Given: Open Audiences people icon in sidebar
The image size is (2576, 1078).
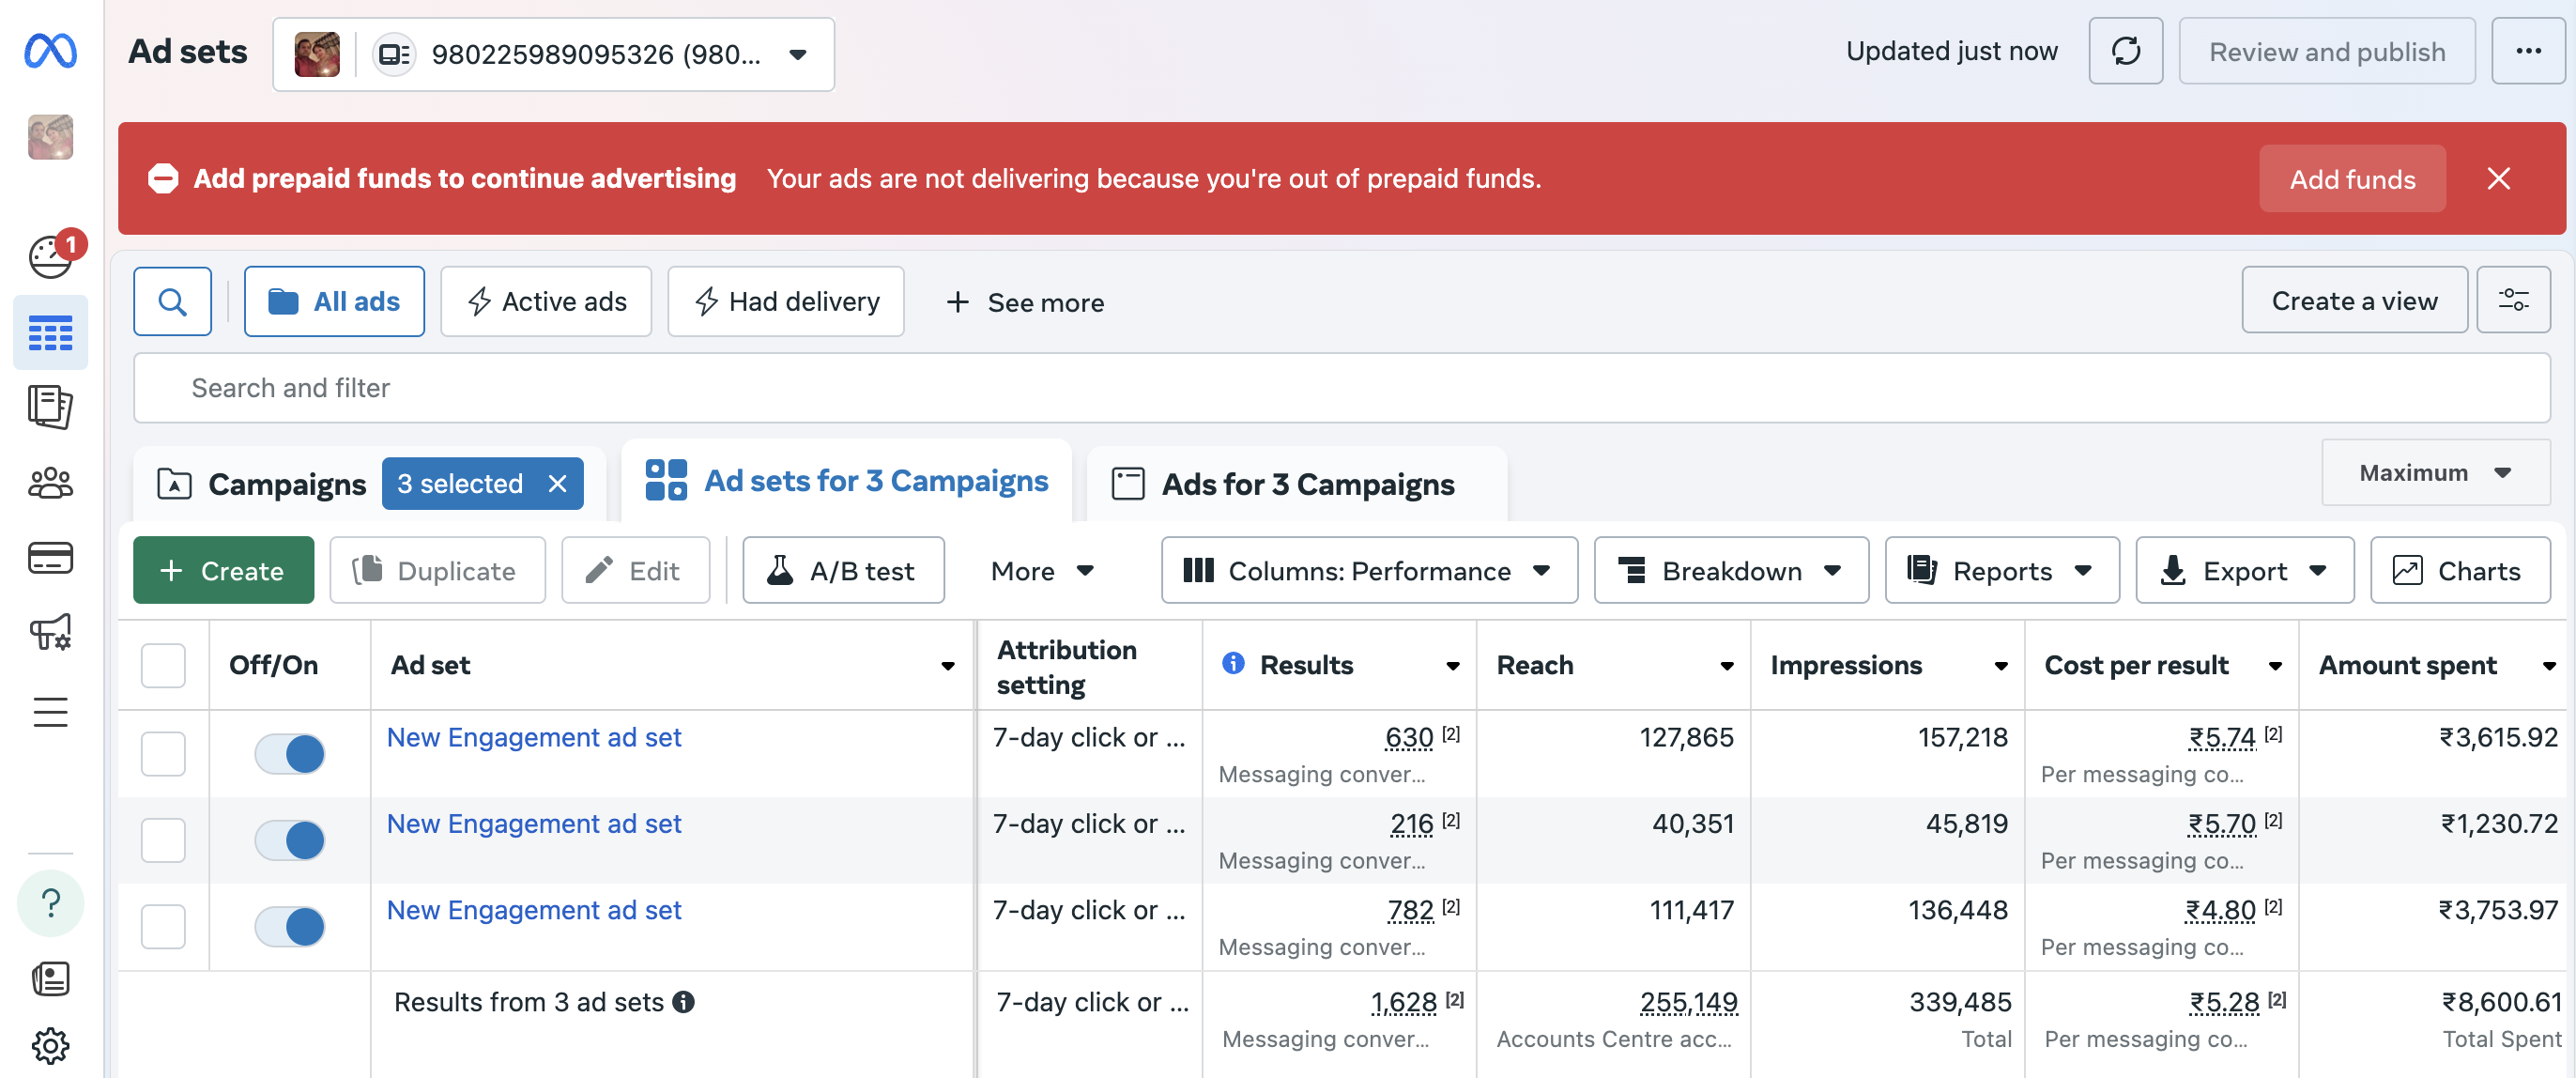Looking at the screenshot, I should [50, 484].
